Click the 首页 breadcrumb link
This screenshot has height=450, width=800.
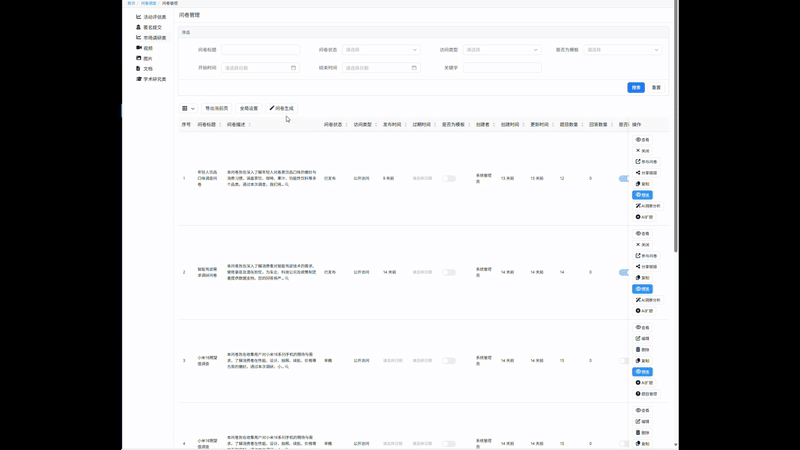tap(131, 3)
